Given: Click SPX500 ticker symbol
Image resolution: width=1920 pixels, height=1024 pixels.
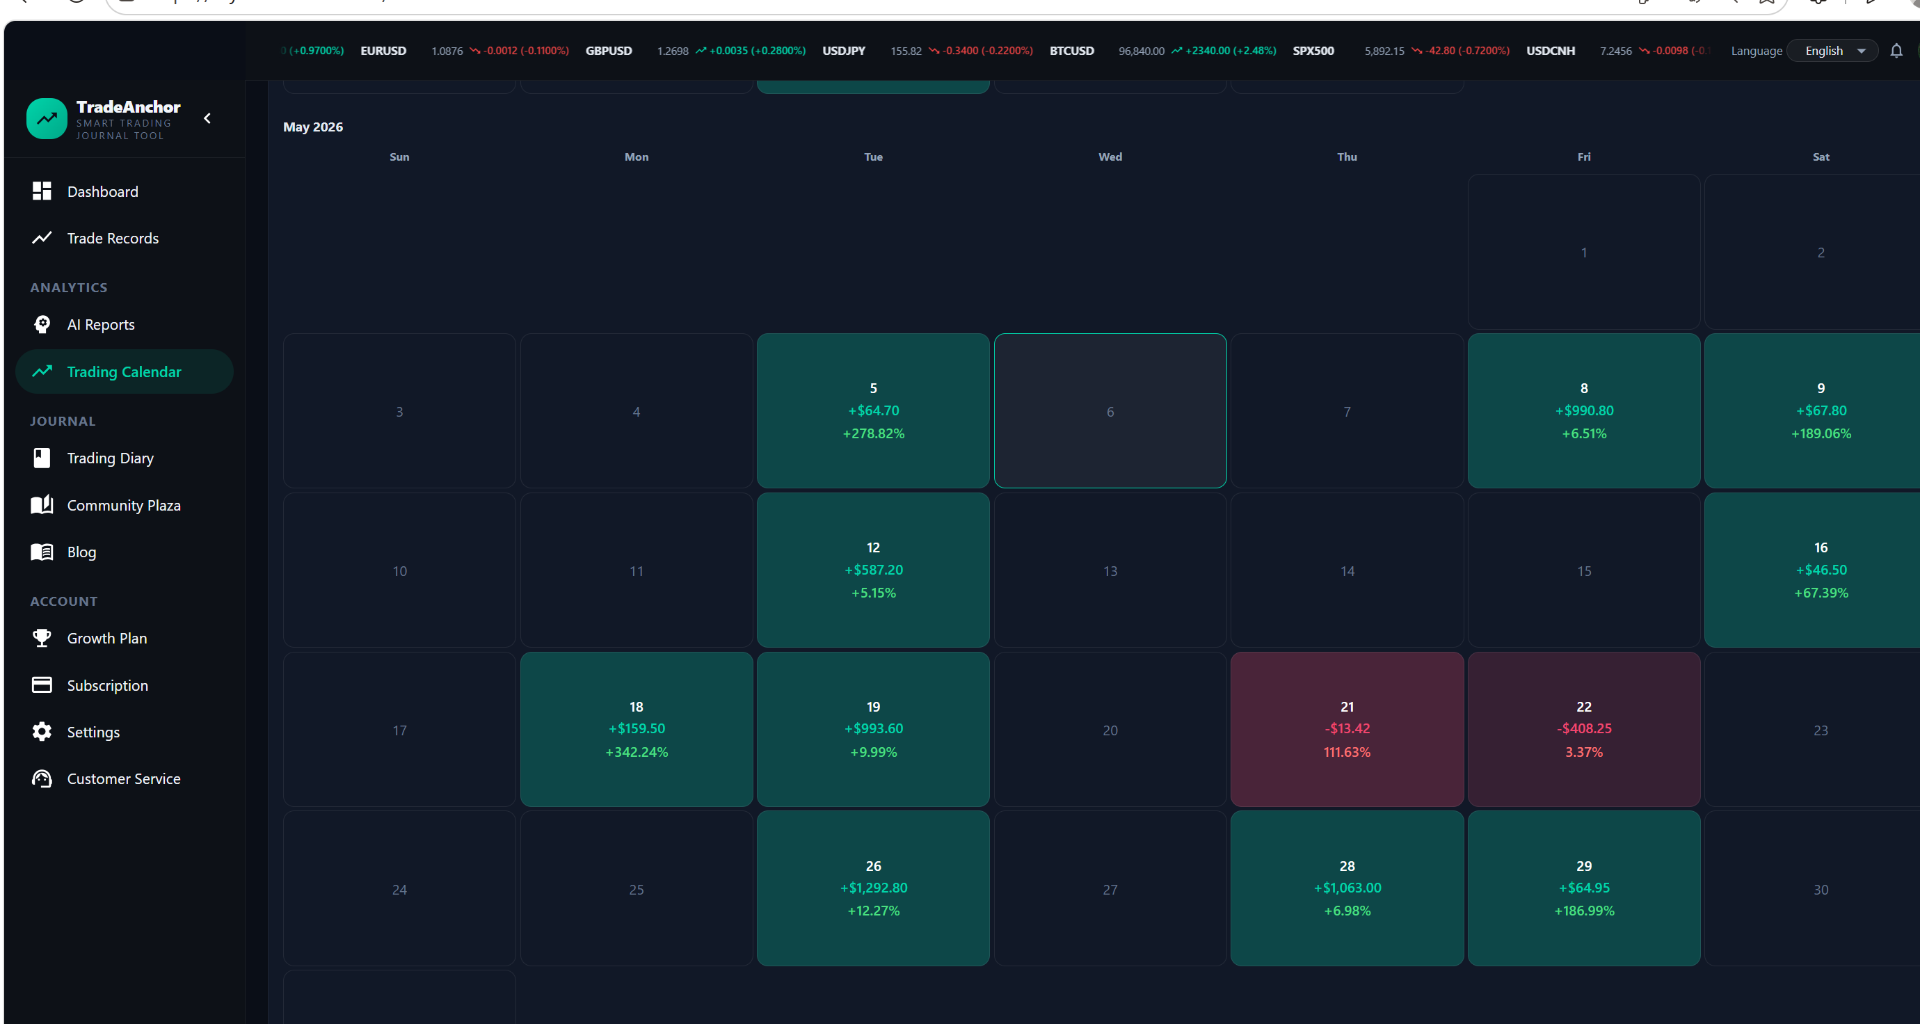Looking at the screenshot, I should coord(1313,51).
